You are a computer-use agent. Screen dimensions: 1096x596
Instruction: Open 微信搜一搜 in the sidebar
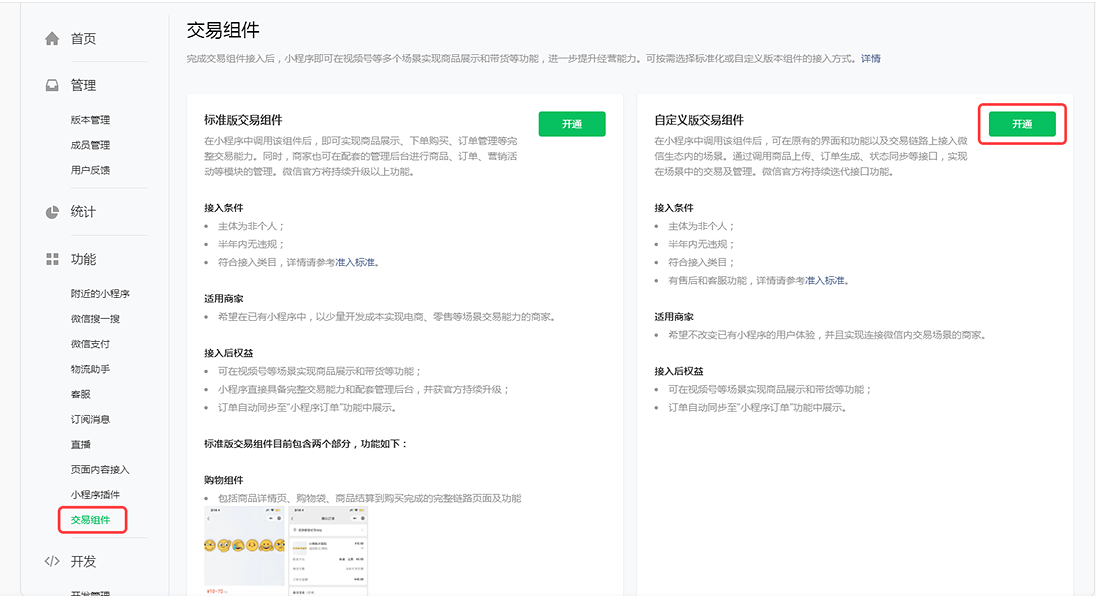[95, 319]
